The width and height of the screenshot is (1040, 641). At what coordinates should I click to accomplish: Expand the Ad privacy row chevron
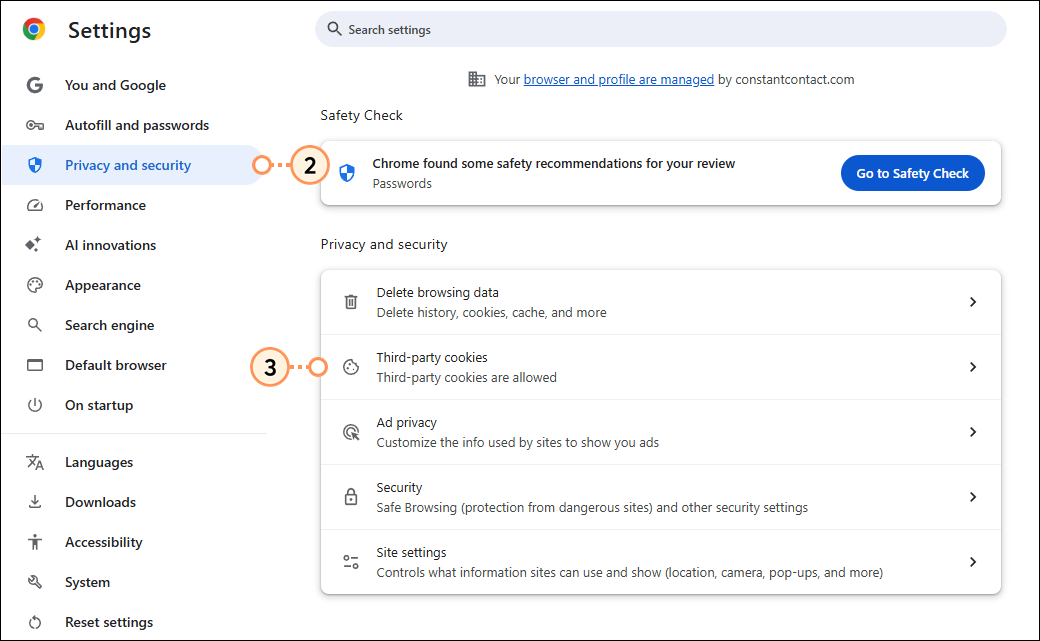[x=973, y=431]
